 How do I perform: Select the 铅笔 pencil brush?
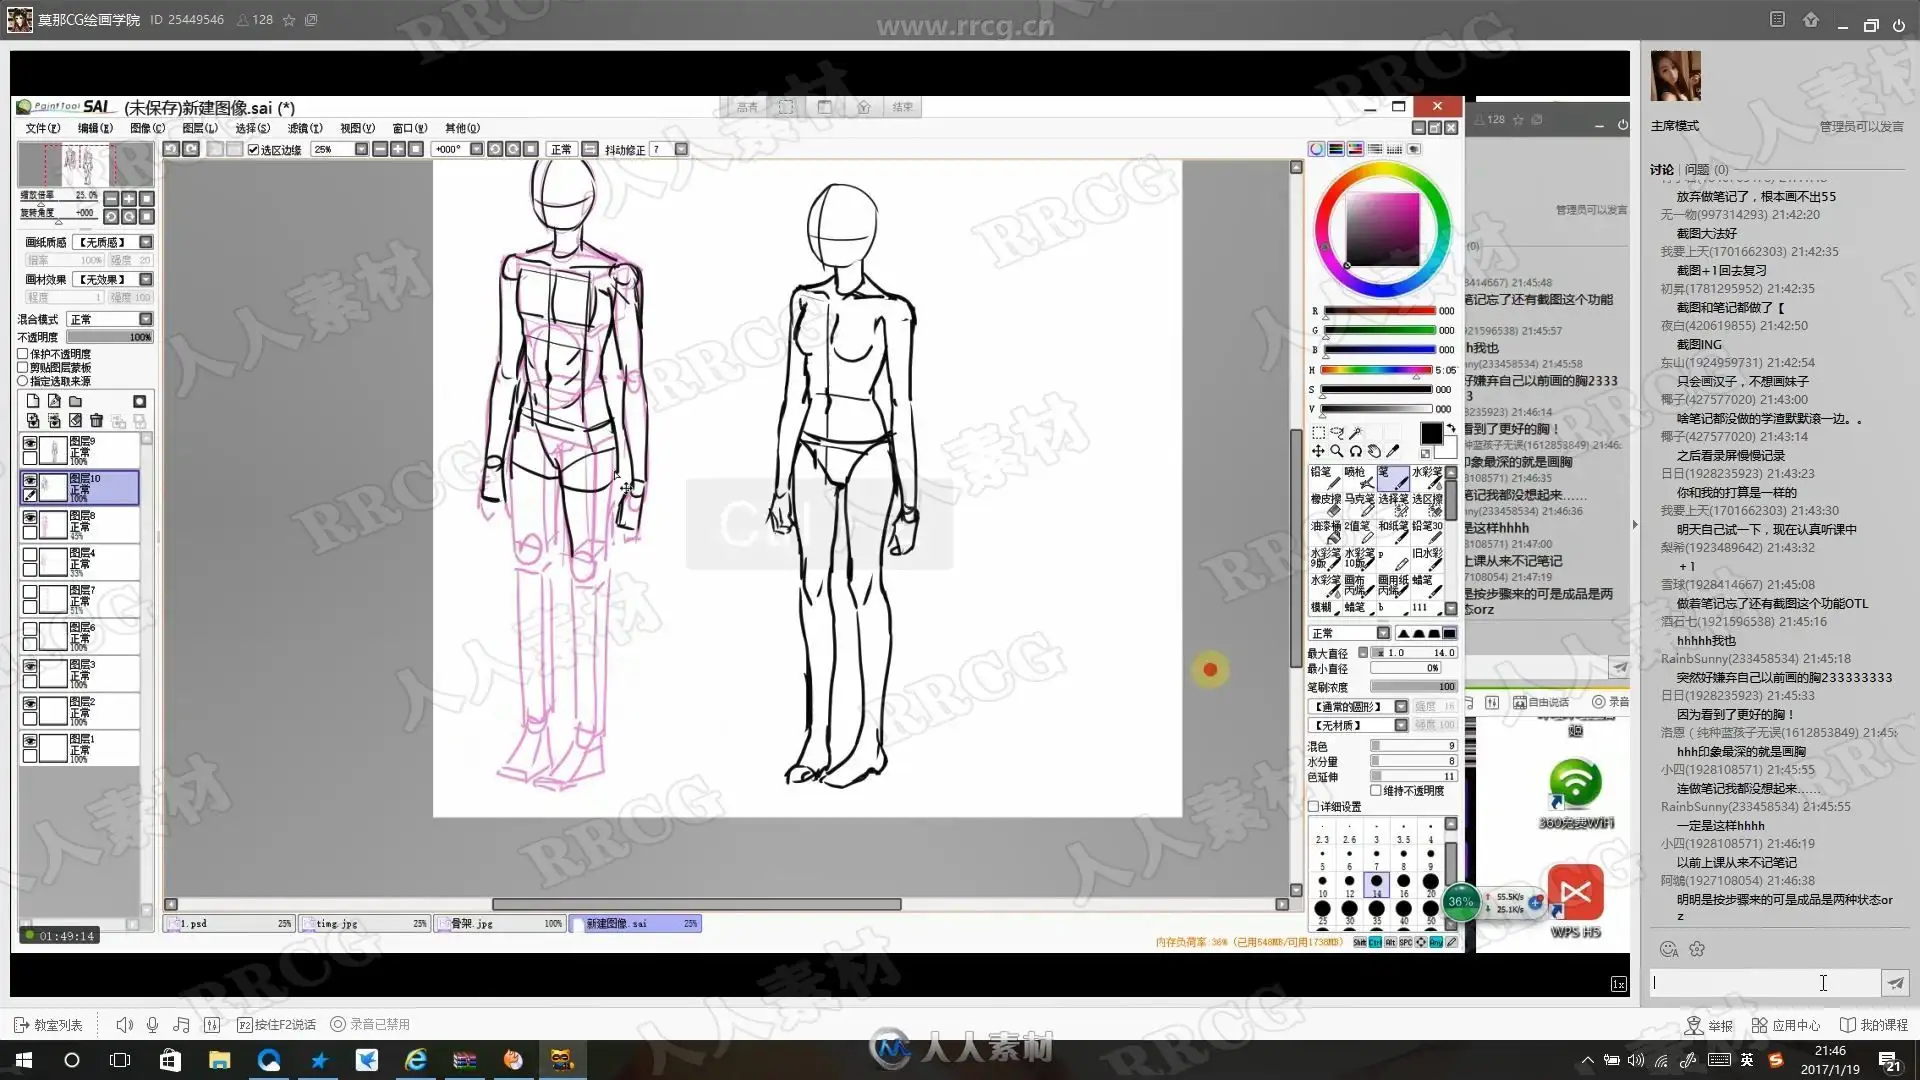(1326, 477)
